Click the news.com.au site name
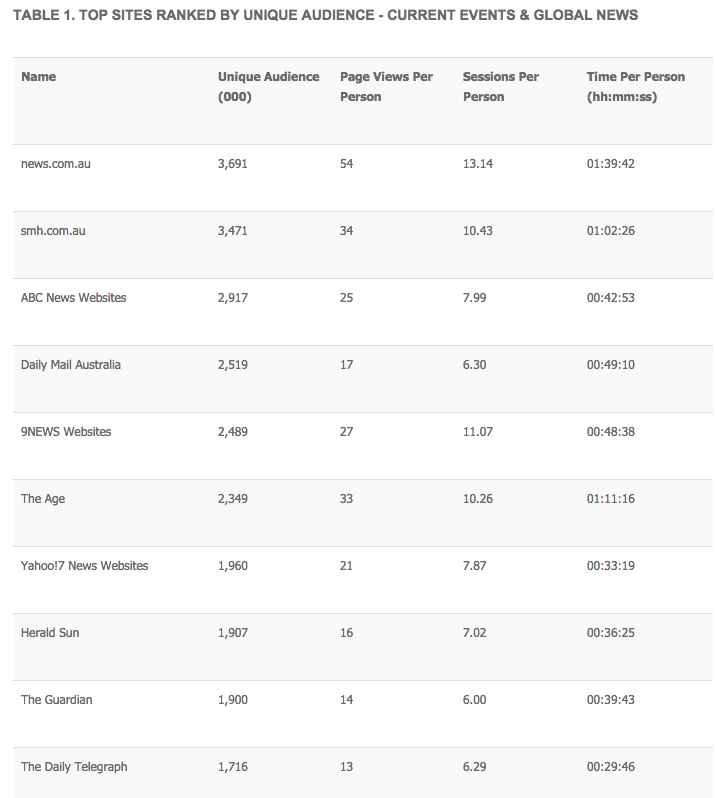The height and width of the screenshot is (798, 716). tap(55, 164)
